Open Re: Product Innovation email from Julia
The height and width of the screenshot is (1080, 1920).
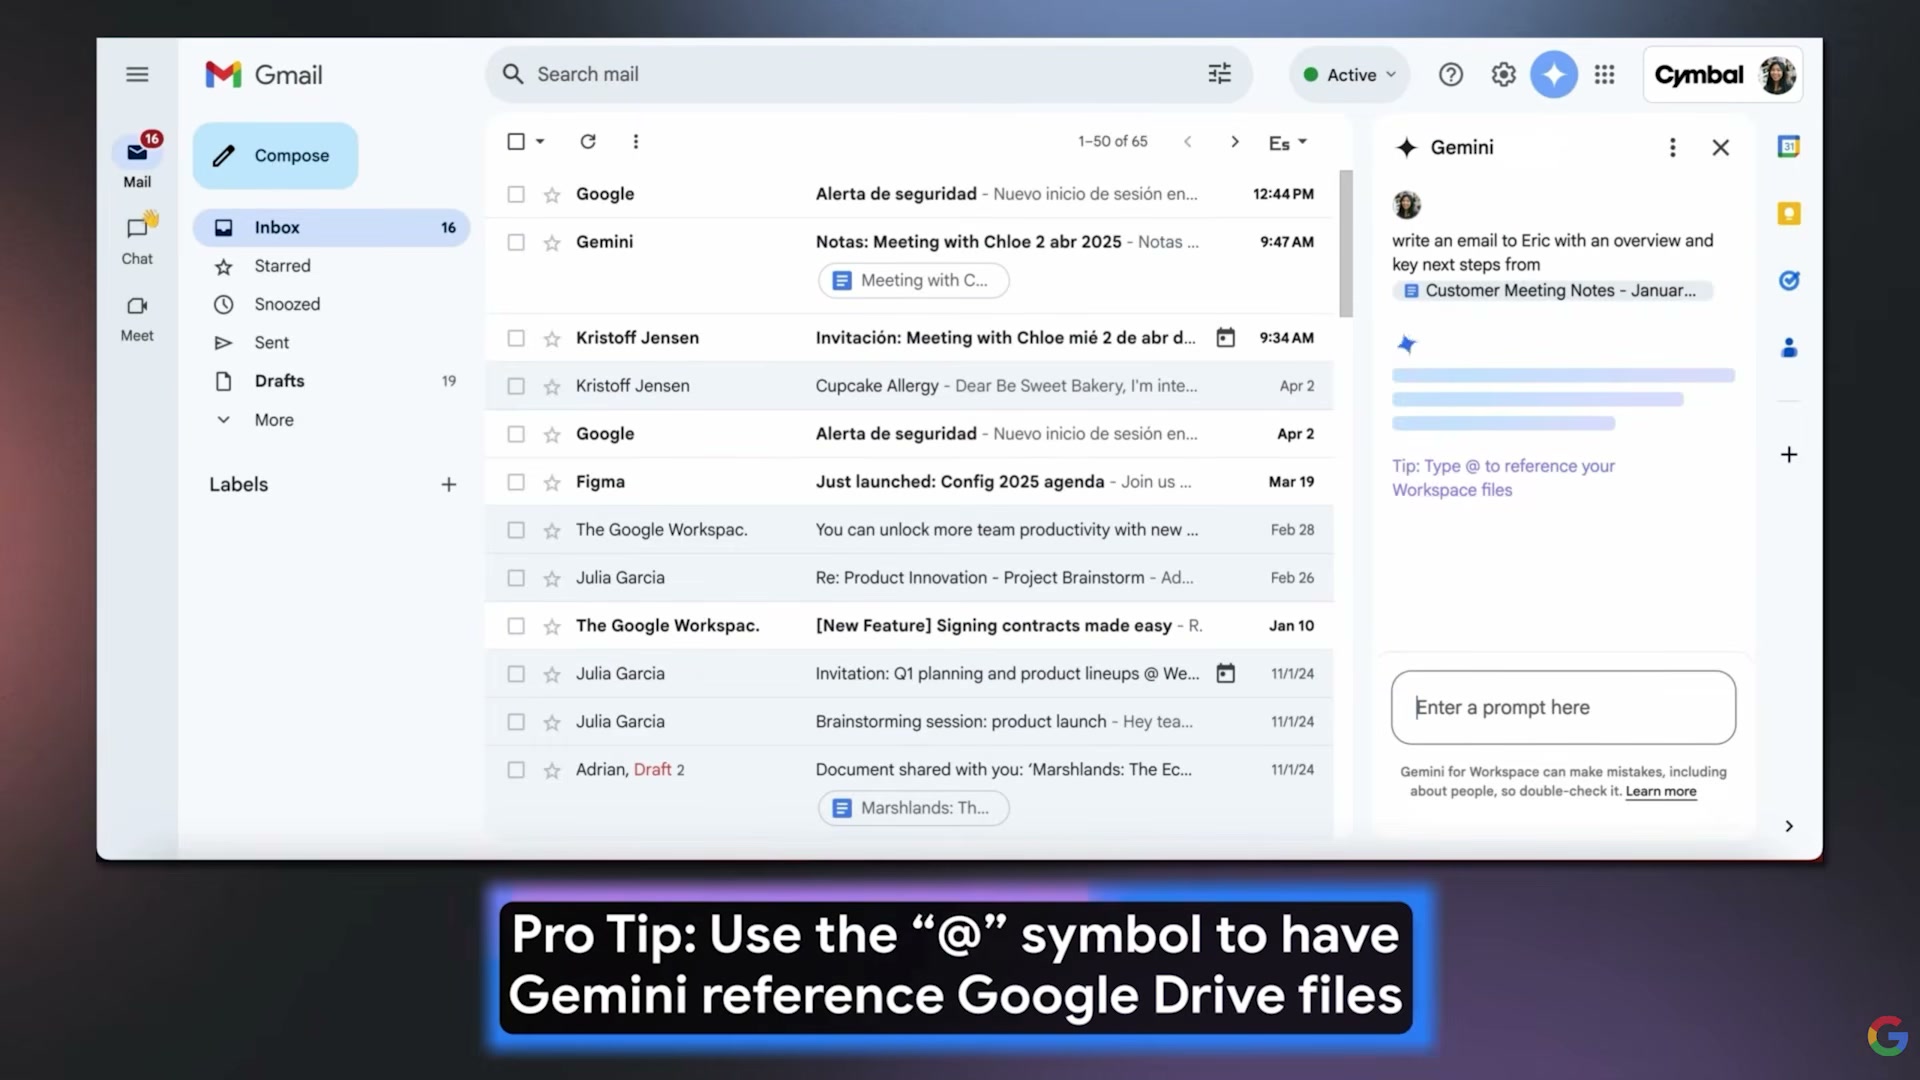[x=909, y=578]
